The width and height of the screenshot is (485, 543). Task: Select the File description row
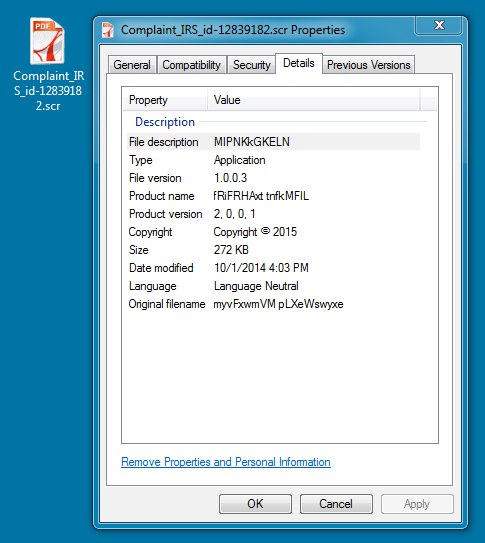pyautogui.click(x=273, y=142)
